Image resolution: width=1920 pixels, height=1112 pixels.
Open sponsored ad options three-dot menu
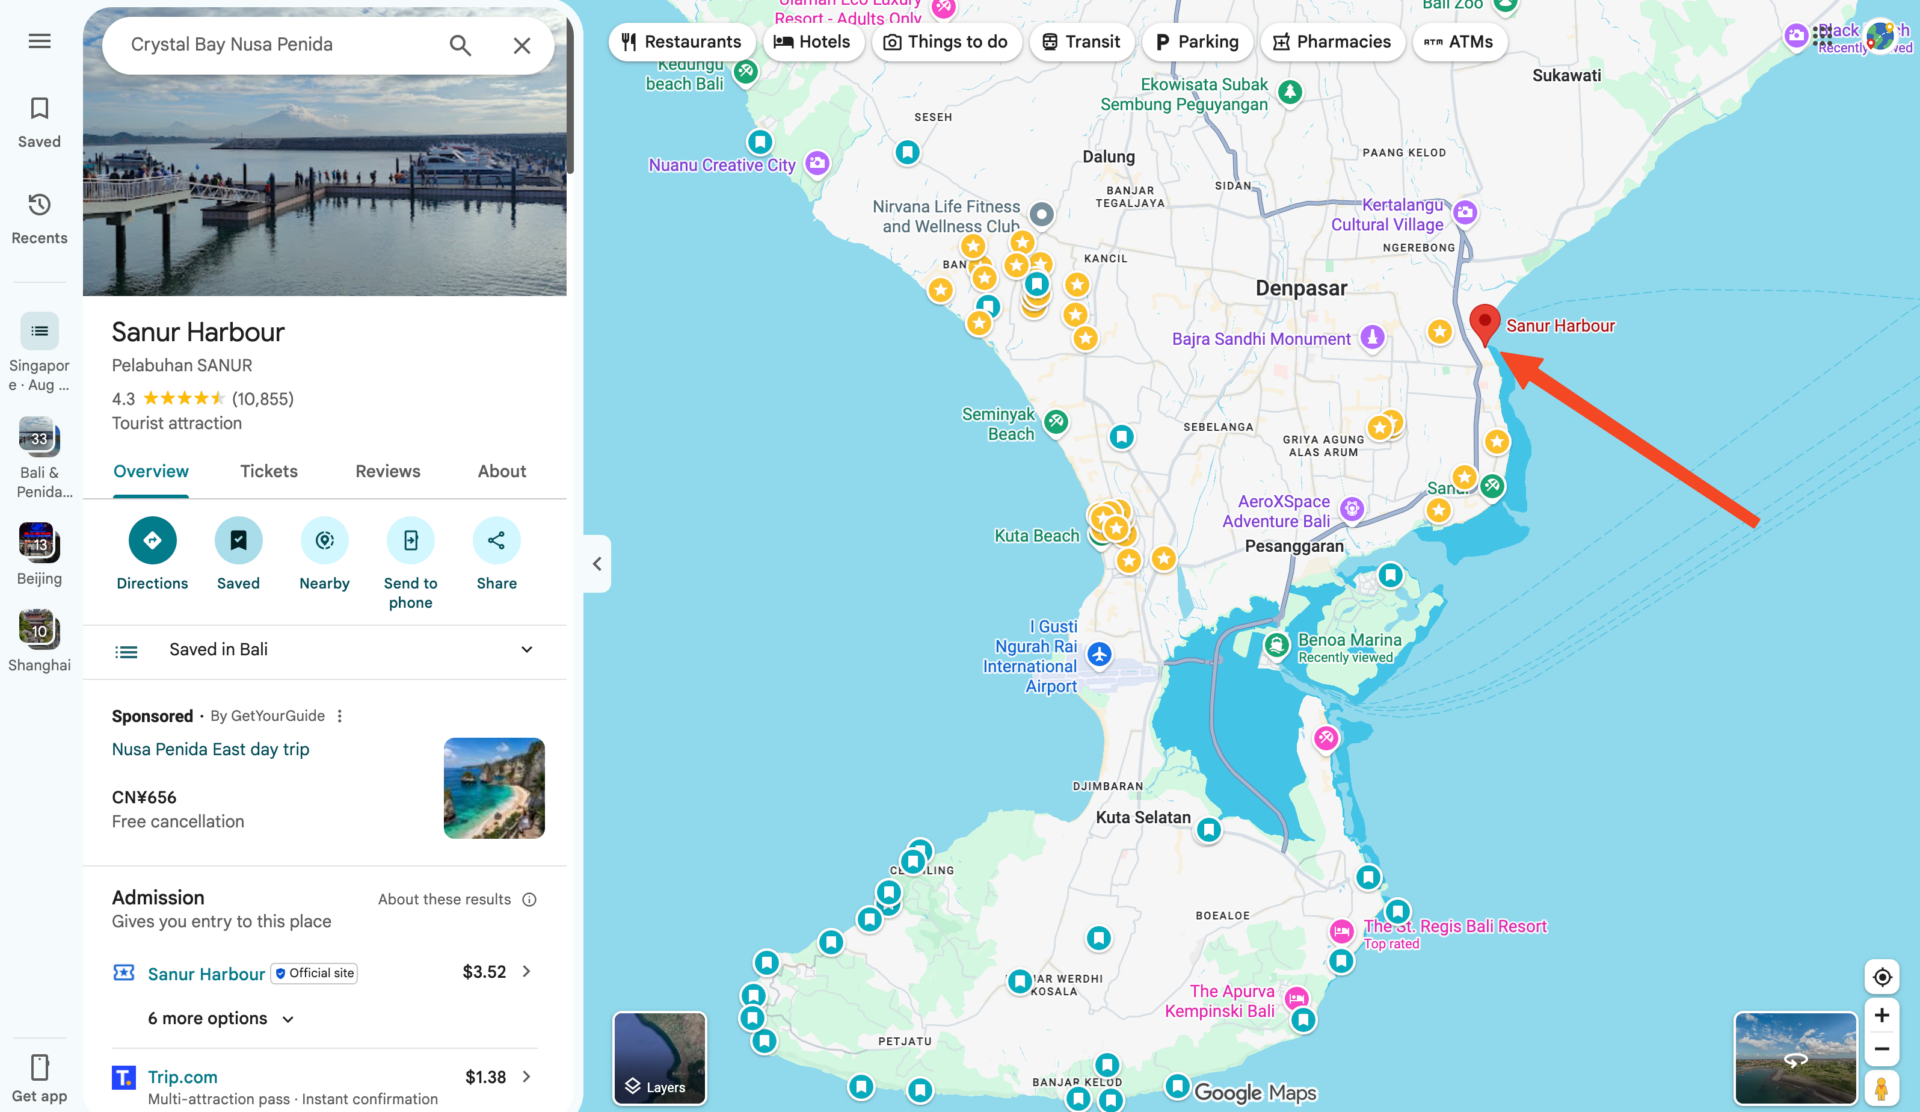340,716
